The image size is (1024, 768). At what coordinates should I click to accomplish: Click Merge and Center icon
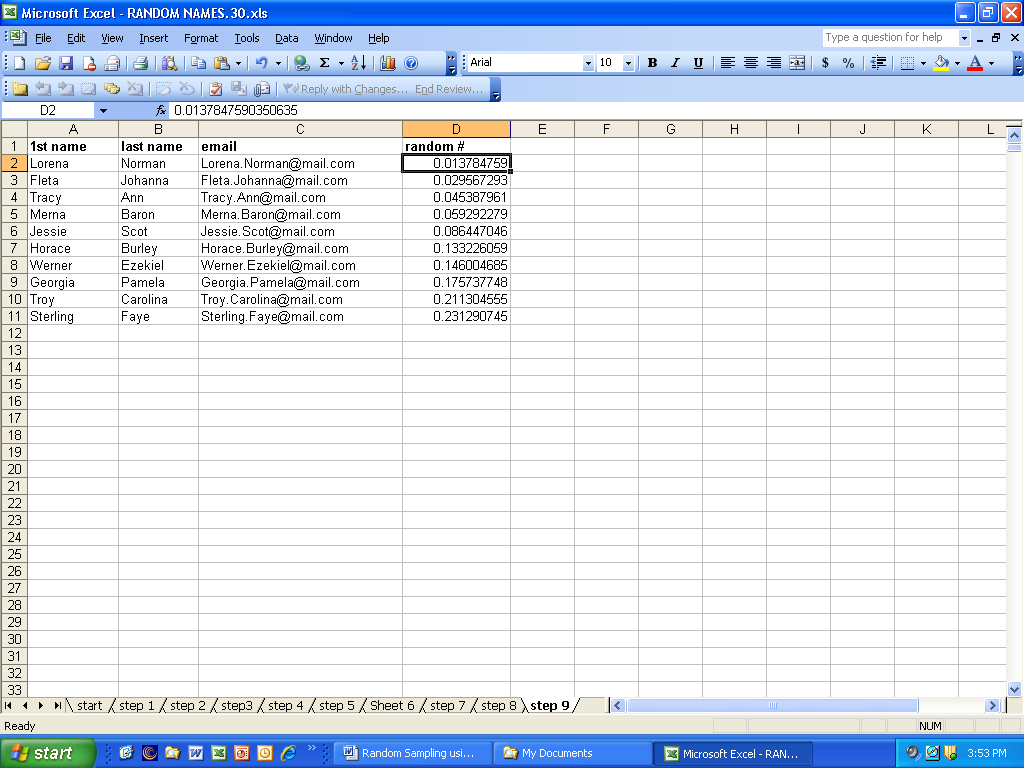tap(797, 63)
